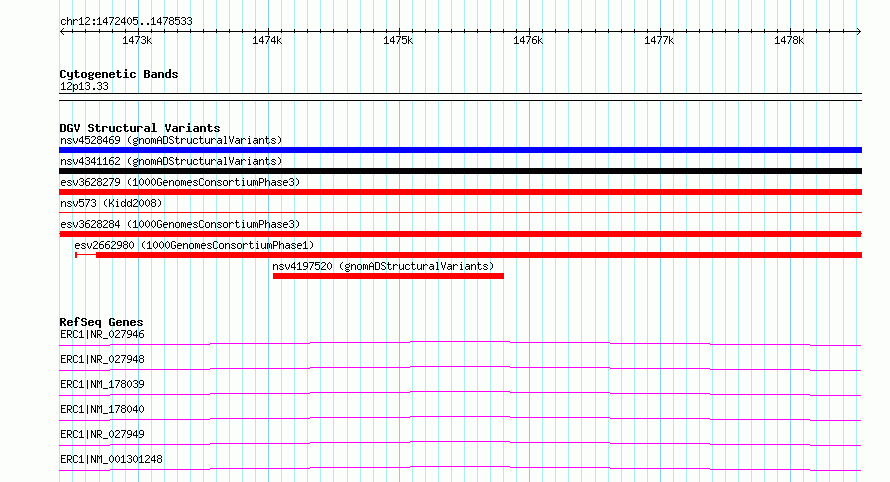Click the nsv4341162 variant label
890x482 pixels.
point(171,161)
